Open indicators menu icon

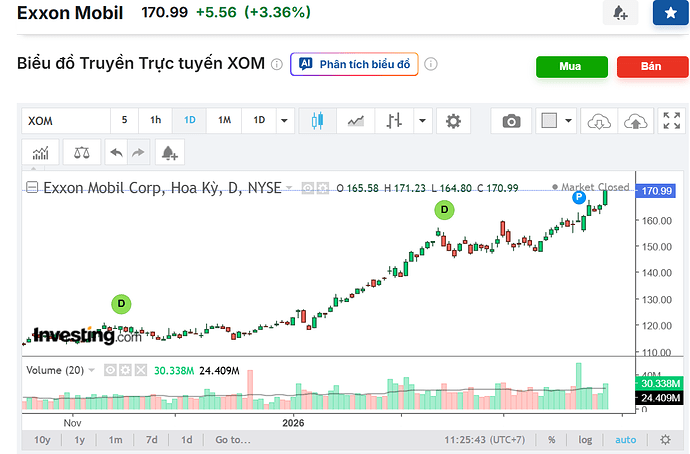pyautogui.click(x=40, y=153)
